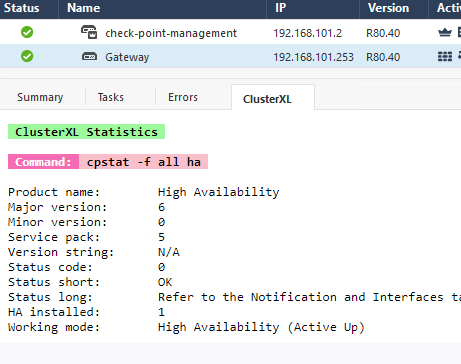Select the check-point-management name
The height and width of the screenshot is (364, 461).
pyautogui.click(x=171, y=33)
